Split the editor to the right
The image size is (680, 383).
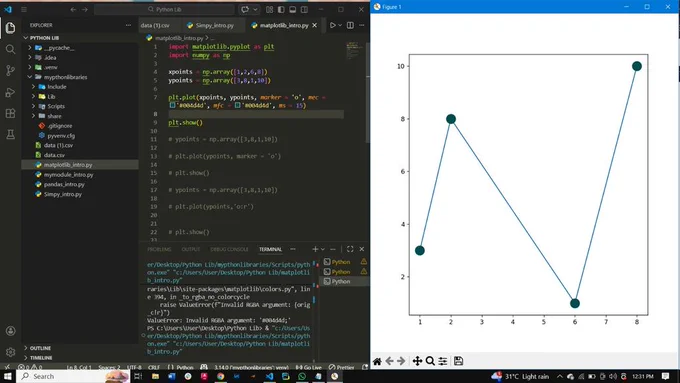[350, 25]
